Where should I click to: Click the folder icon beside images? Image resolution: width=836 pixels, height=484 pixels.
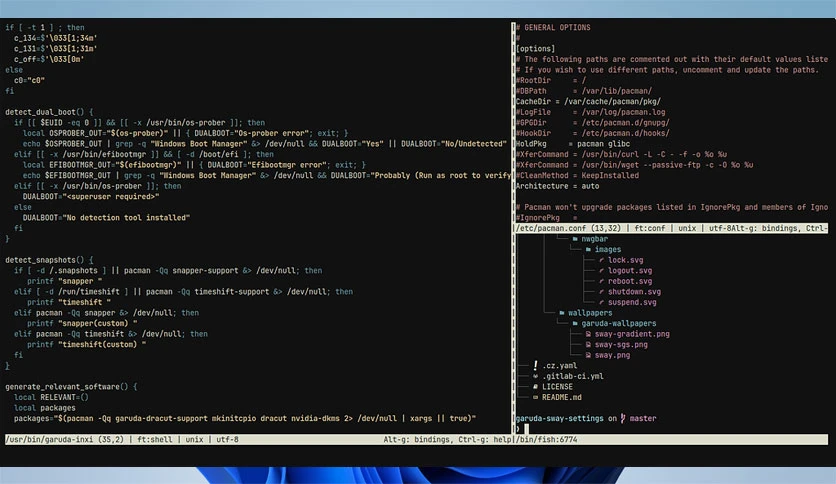point(588,249)
